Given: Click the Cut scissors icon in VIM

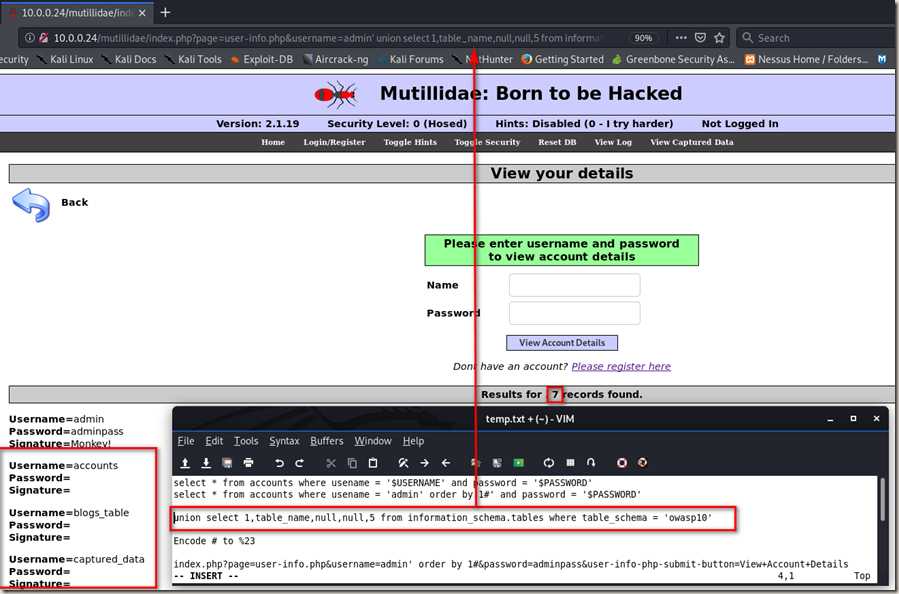Looking at the screenshot, I should pos(331,463).
